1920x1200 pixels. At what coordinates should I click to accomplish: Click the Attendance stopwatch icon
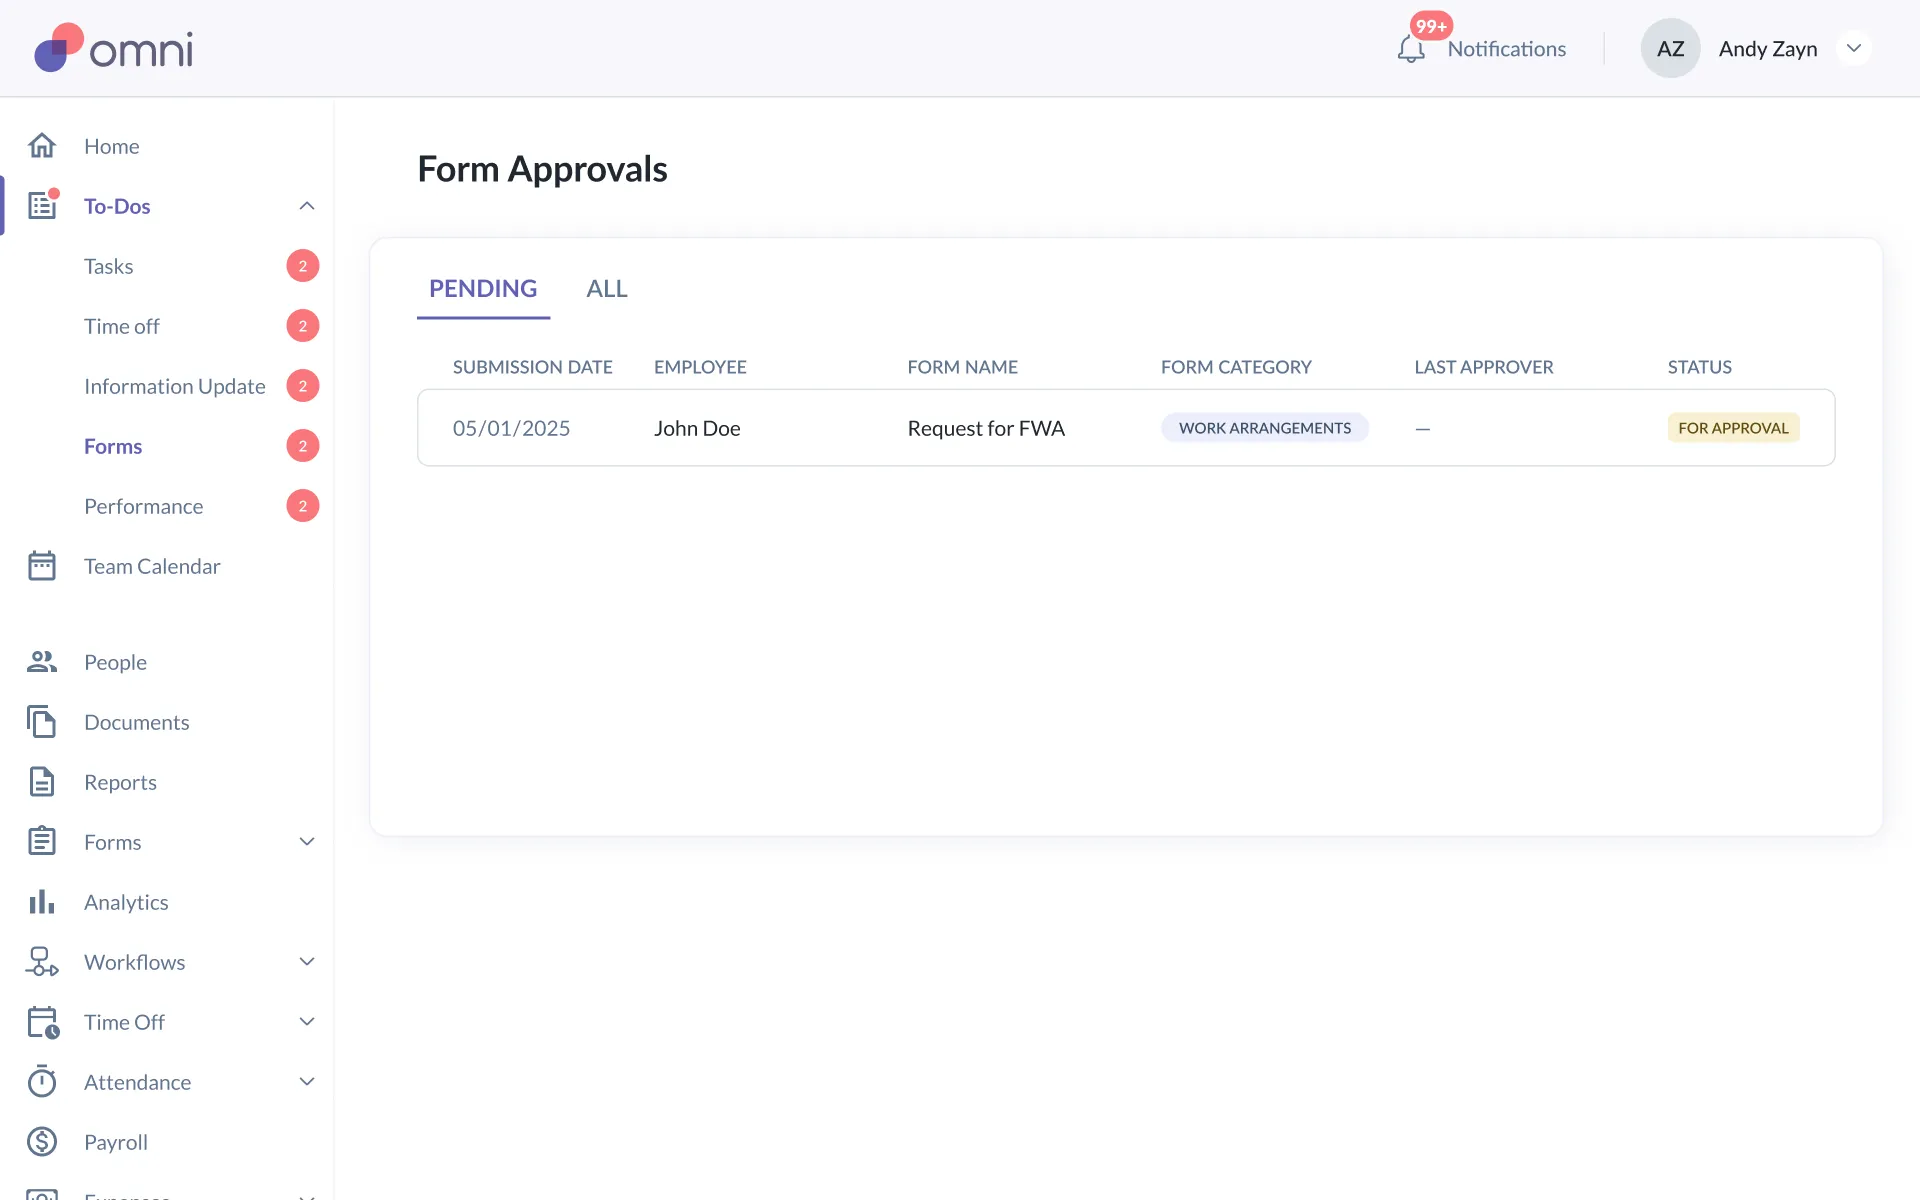pos(42,1082)
